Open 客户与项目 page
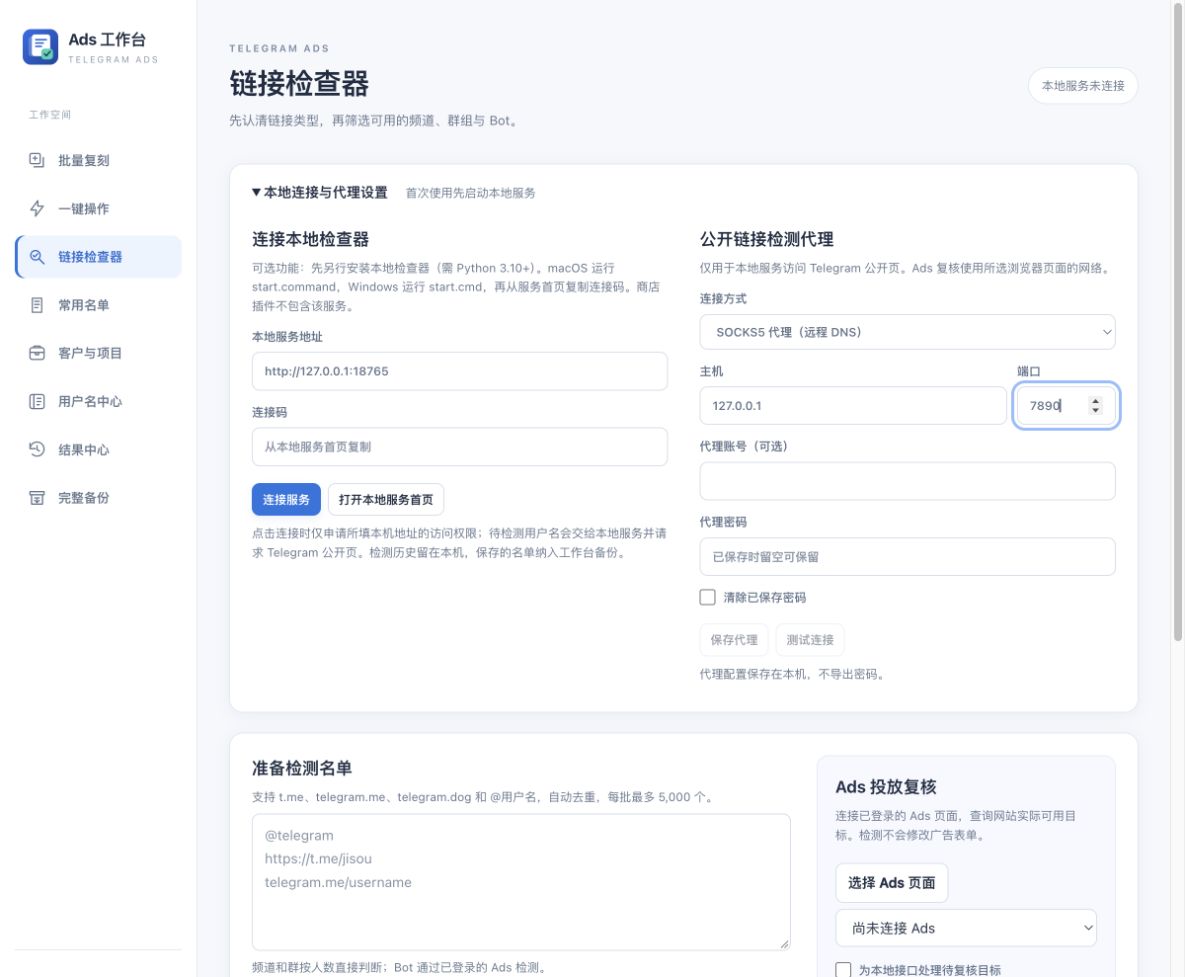 point(98,353)
